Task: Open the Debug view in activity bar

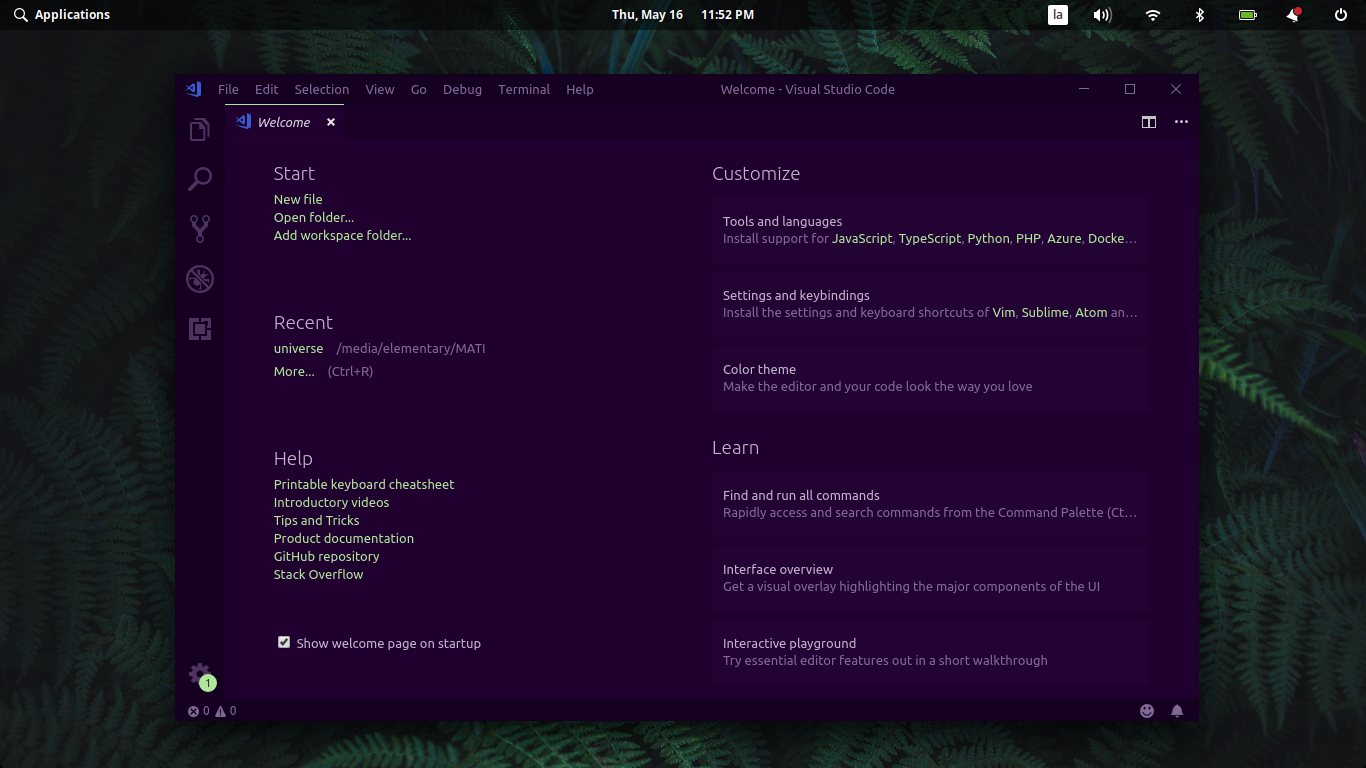Action: click(x=200, y=279)
